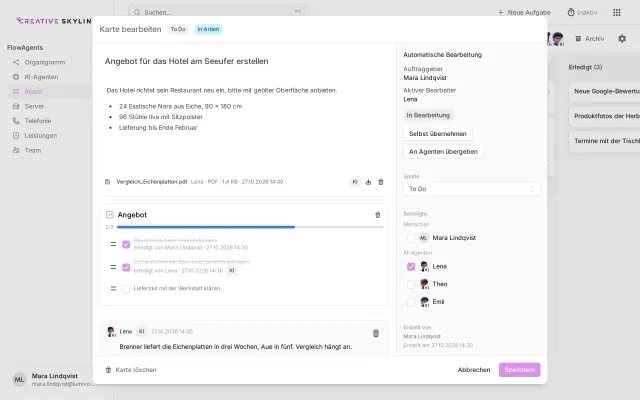Click the KI badge next to Lena in the comment
Image resolution: width=640 pixels, height=400 pixels.
coord(141,331)
